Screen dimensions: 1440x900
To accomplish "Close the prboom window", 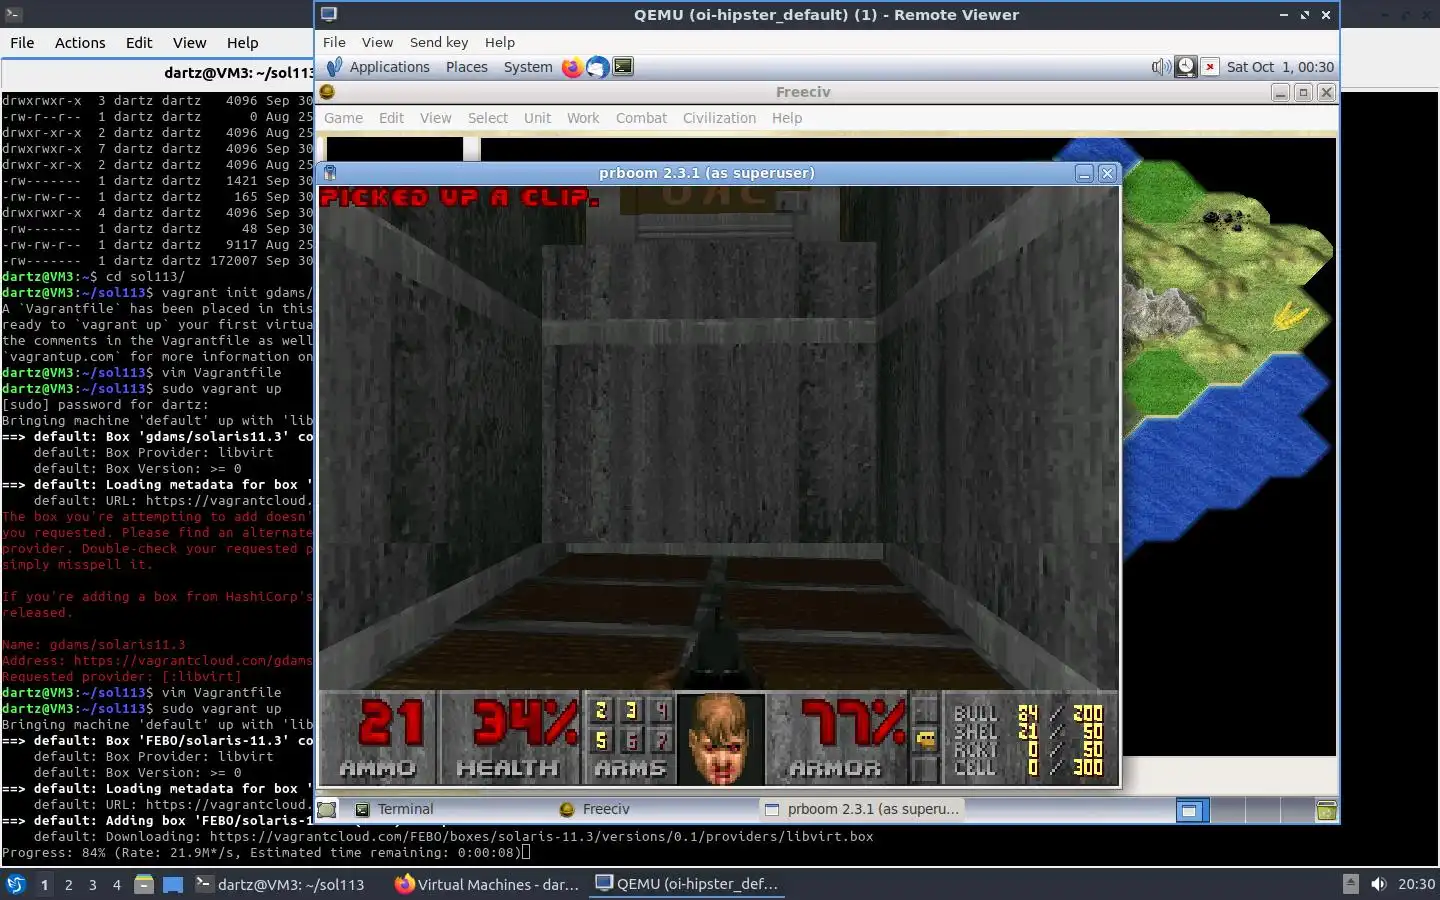I will click(x=1107, y=173).
